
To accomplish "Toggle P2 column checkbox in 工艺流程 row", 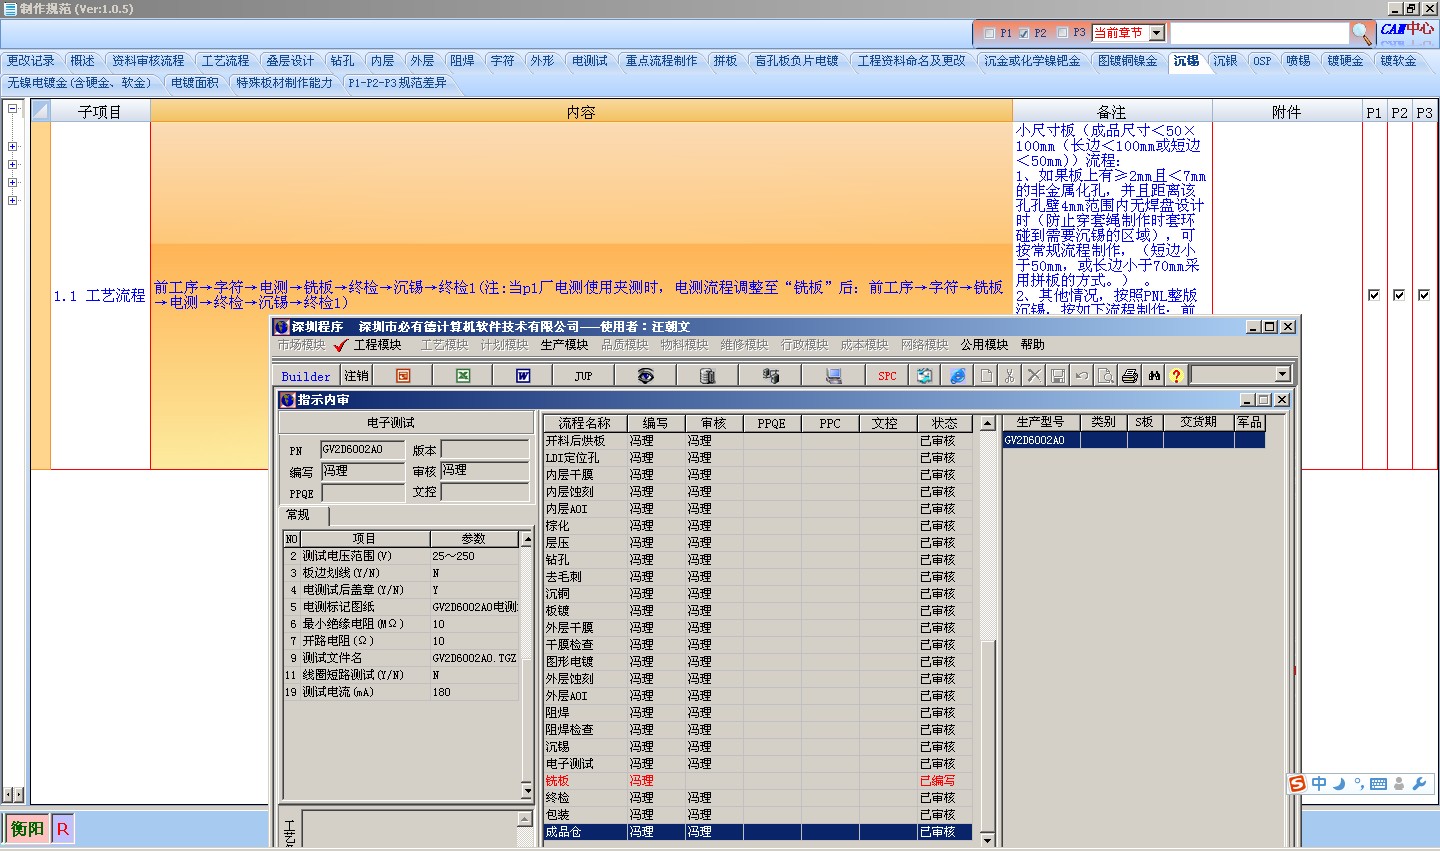I will tap(1399, 295).
